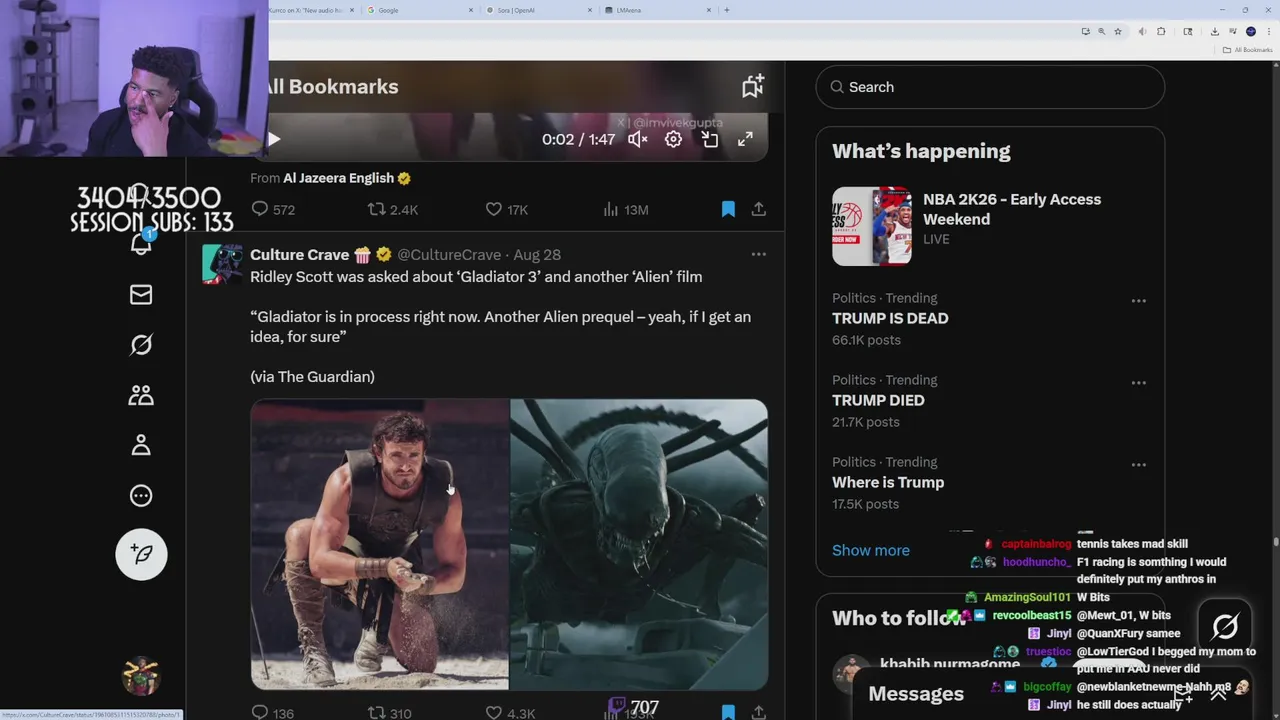Open the Notifications bell in sidebar
This screenshot has height=720, width=1280.
coord(141,244)
